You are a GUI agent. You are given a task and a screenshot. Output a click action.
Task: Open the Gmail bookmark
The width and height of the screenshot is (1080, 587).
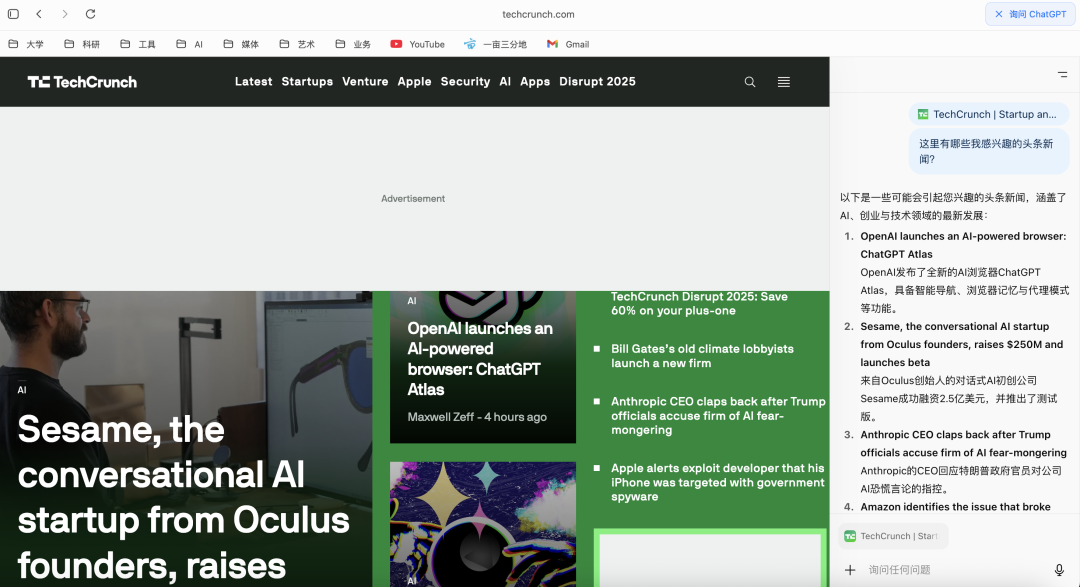point(568,44)
